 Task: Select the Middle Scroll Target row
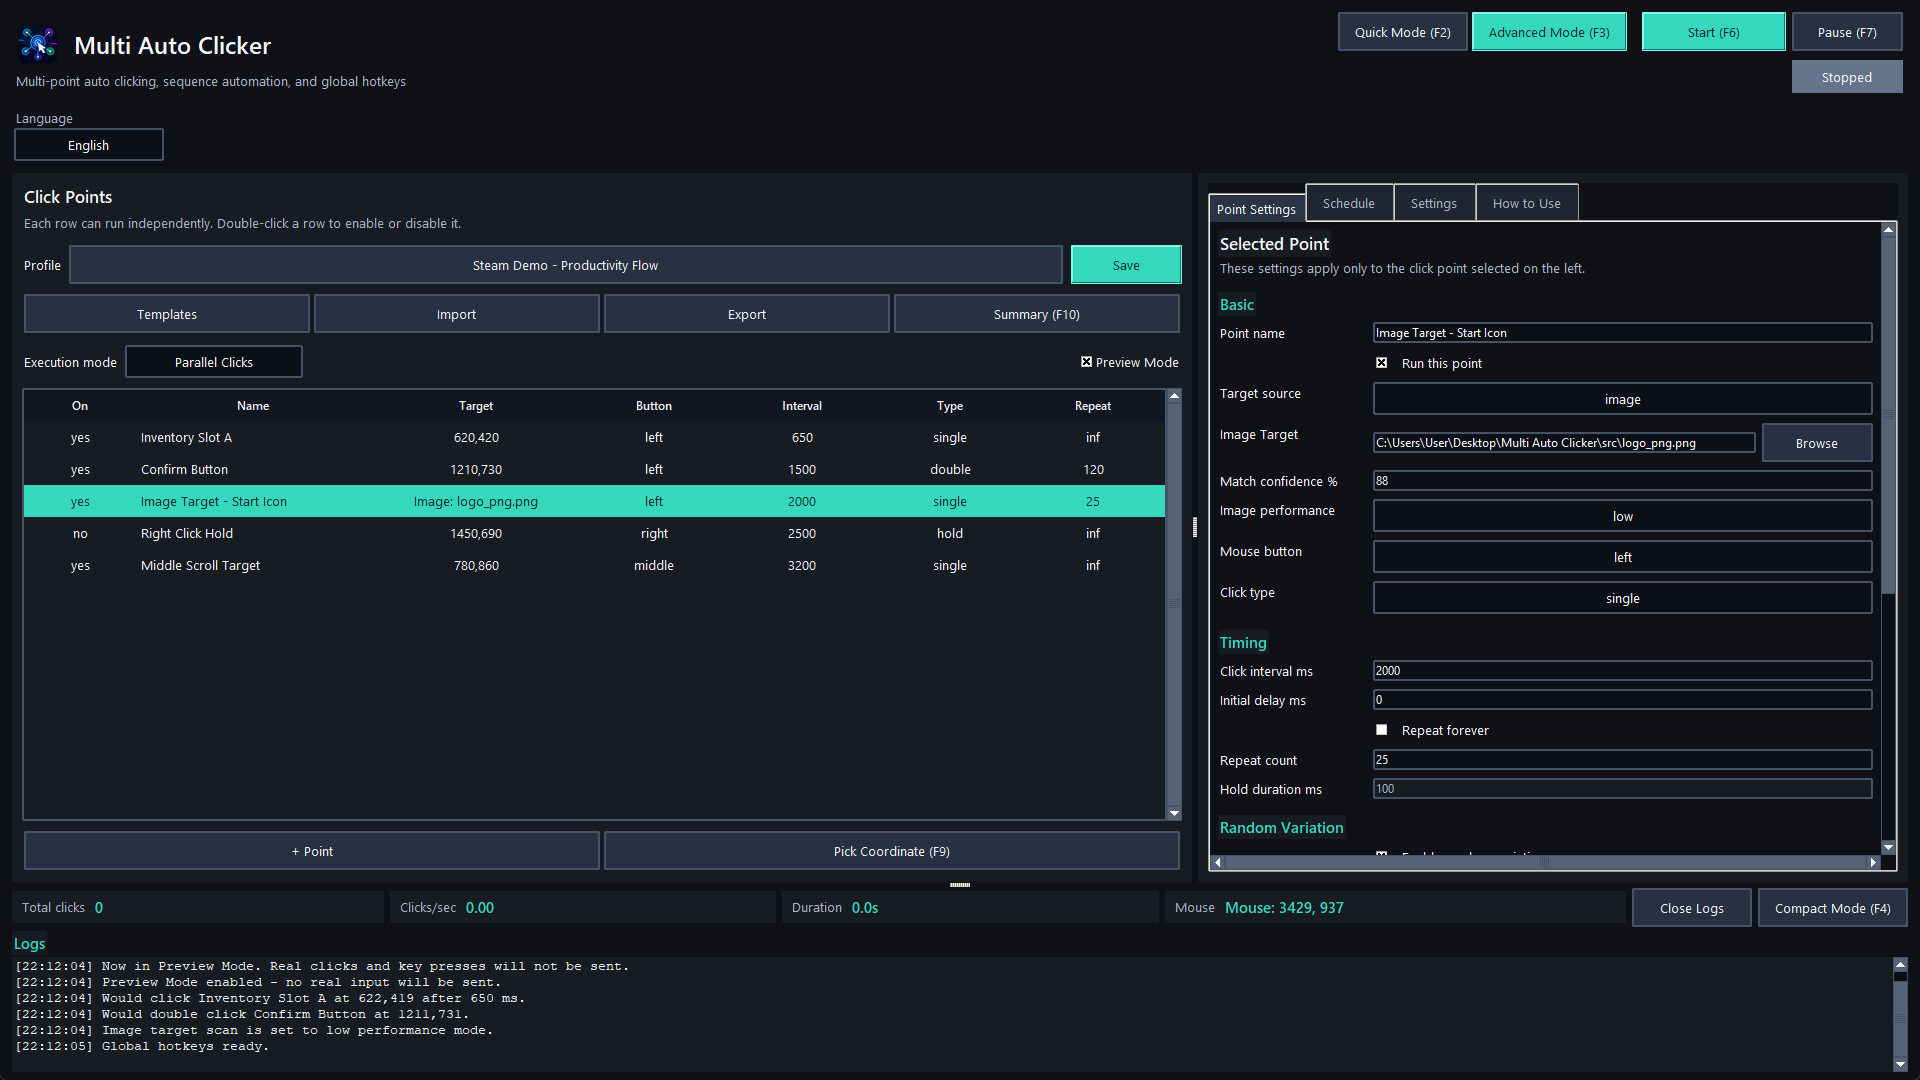[594, 566]
